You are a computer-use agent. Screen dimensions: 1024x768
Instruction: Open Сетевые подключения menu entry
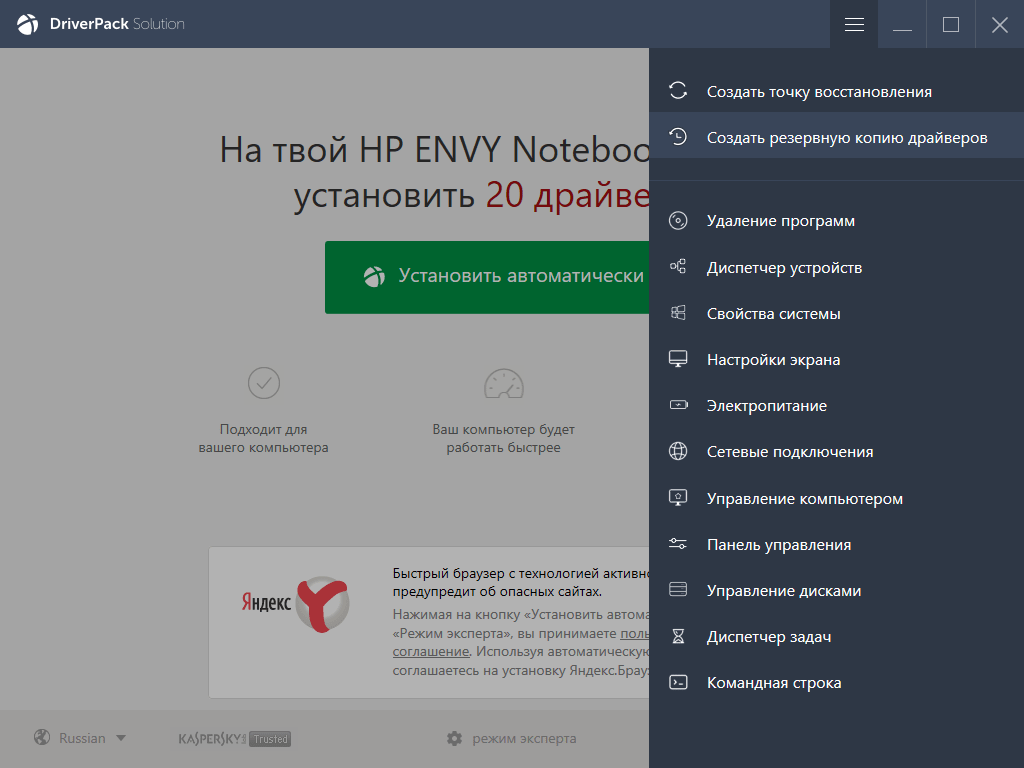click(x=837, y=452)
